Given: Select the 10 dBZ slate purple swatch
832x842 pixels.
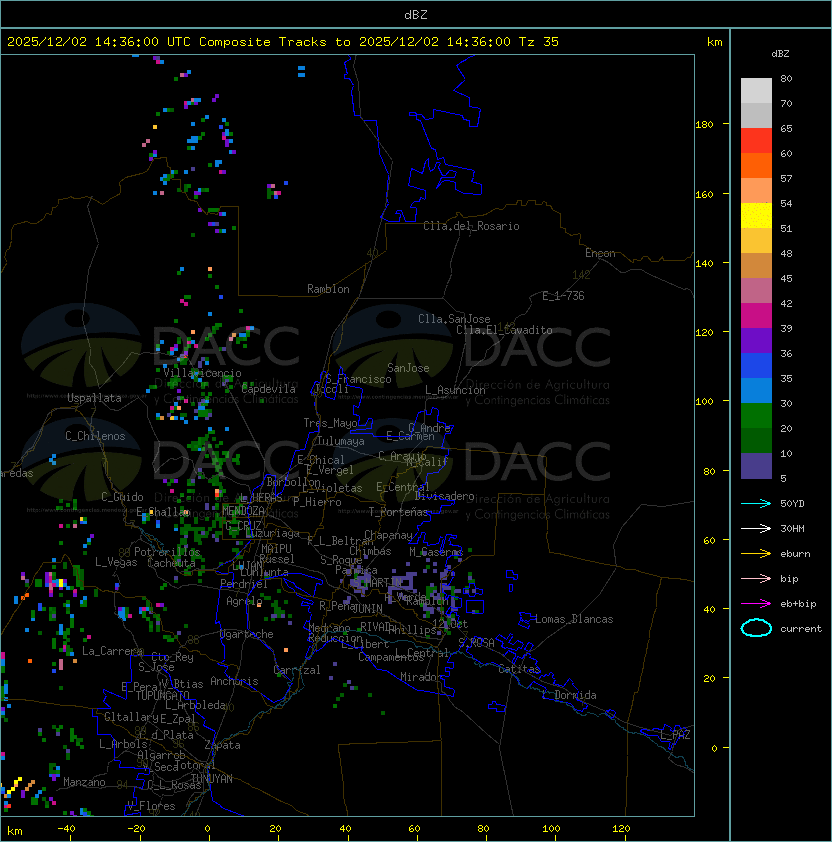Looking at the screenshot, I should click(756, 466).
